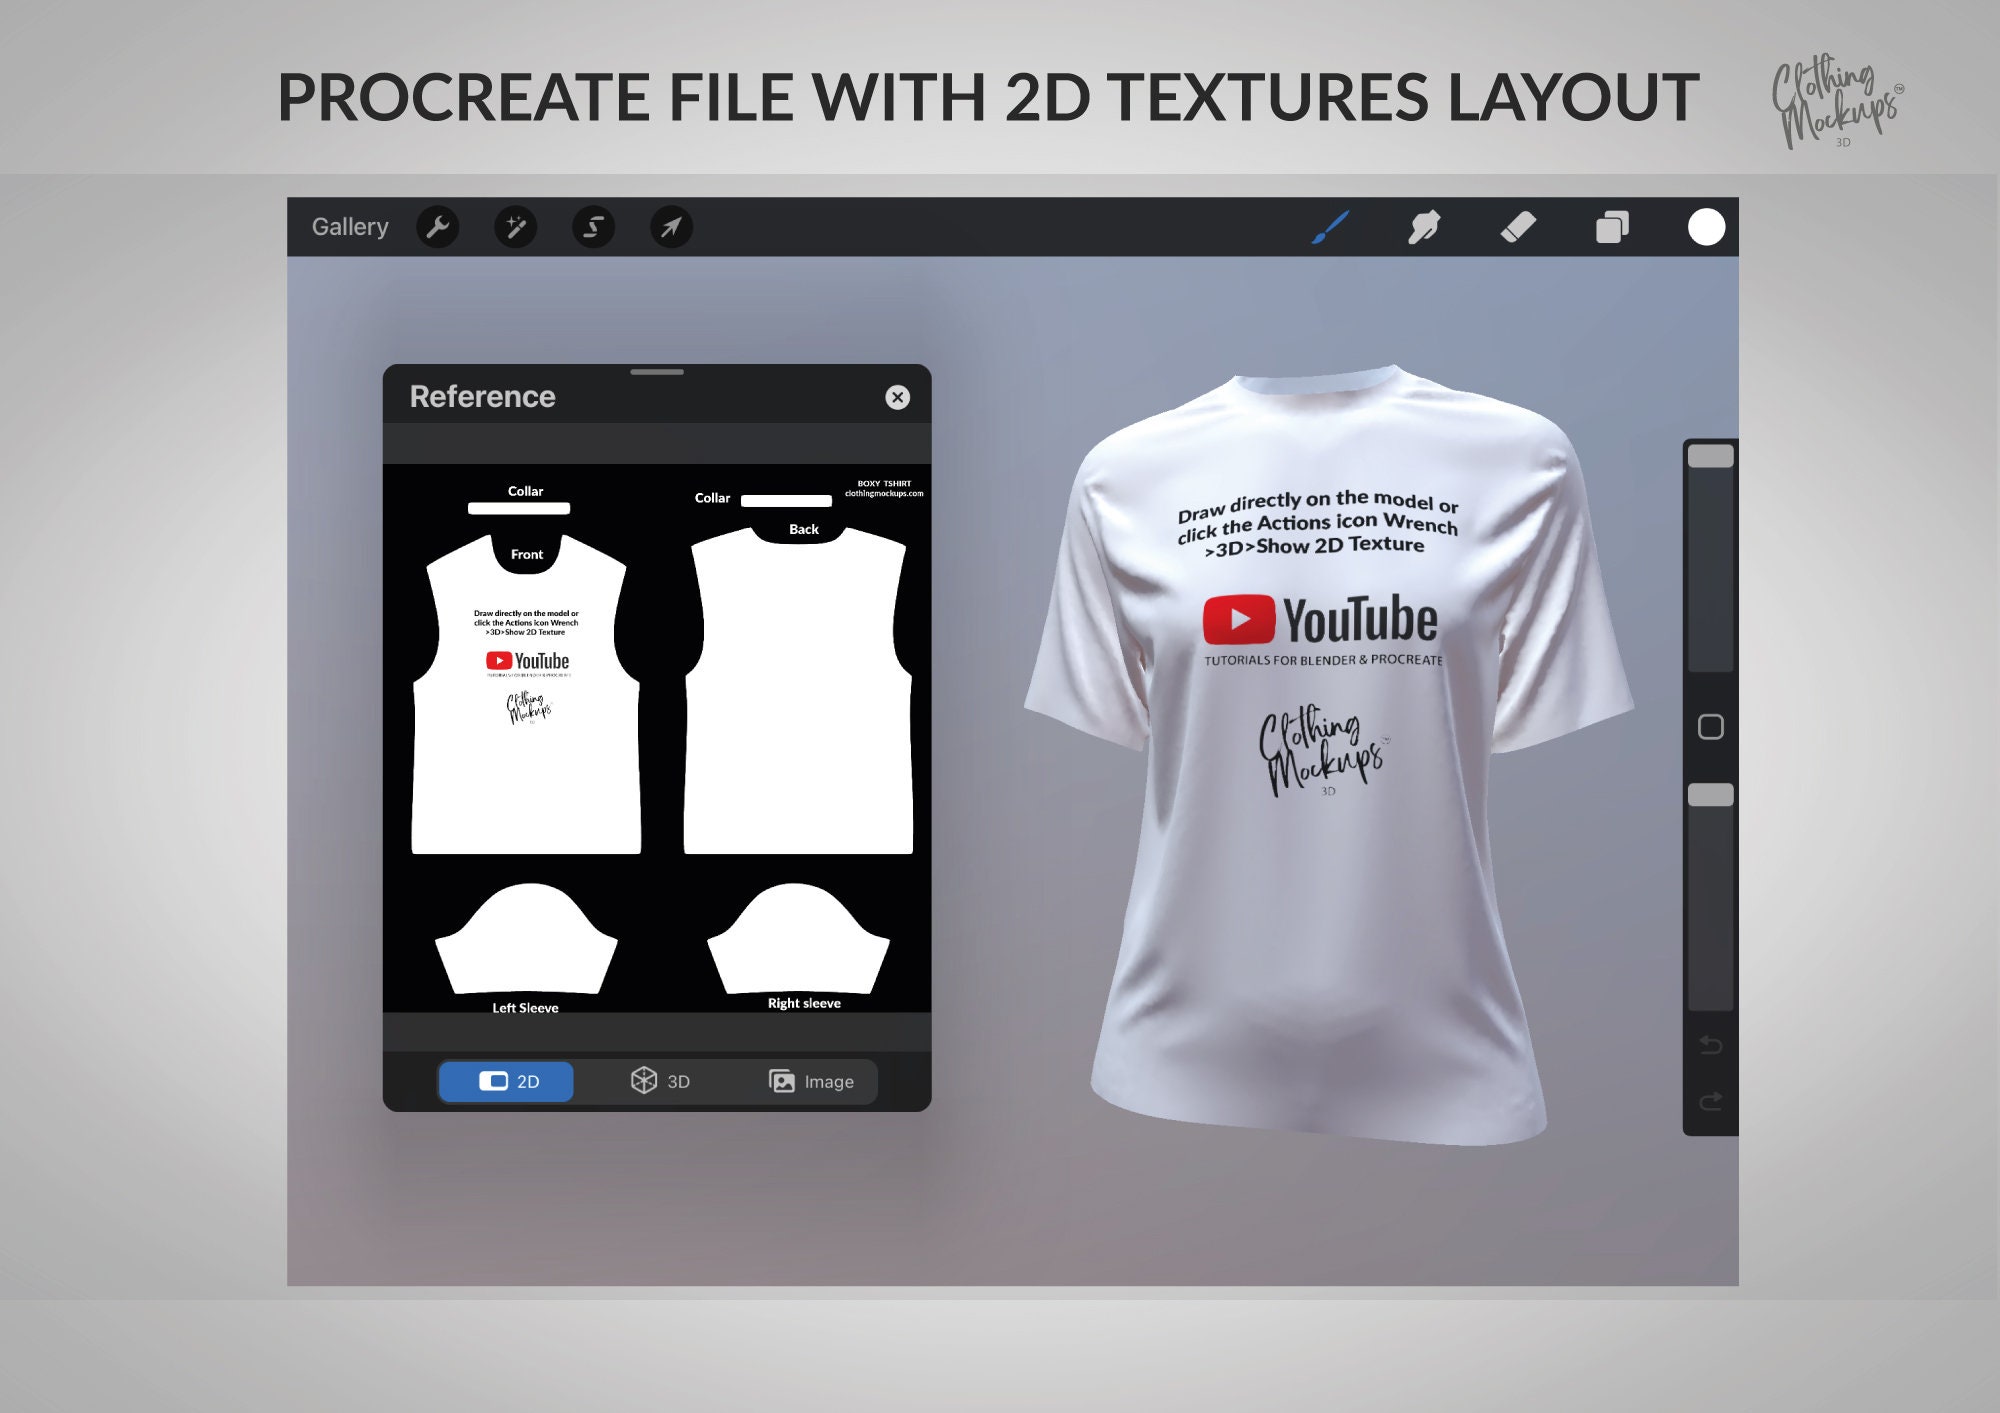2000x1413 pixels.
Task: Select the Smudge tool
Action: coord(1424,227)
